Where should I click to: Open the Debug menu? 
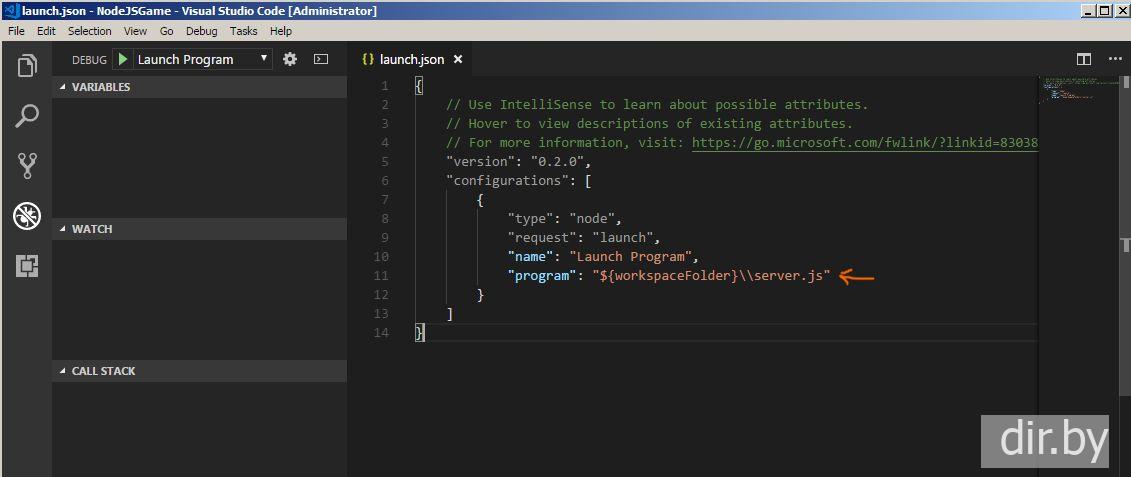click(x=201, y=31)
